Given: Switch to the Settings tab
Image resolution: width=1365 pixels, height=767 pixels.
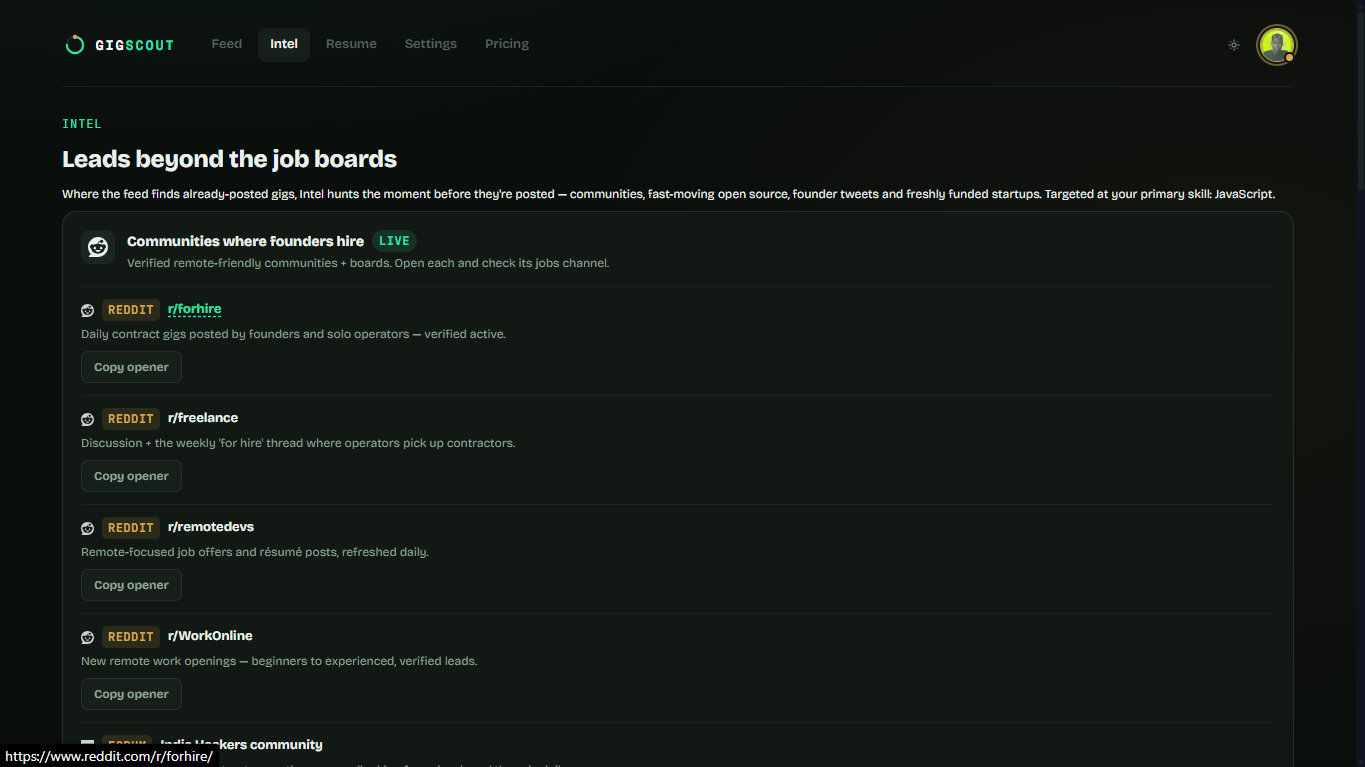Looking at the screenshot, I should (x=431, y=44).
